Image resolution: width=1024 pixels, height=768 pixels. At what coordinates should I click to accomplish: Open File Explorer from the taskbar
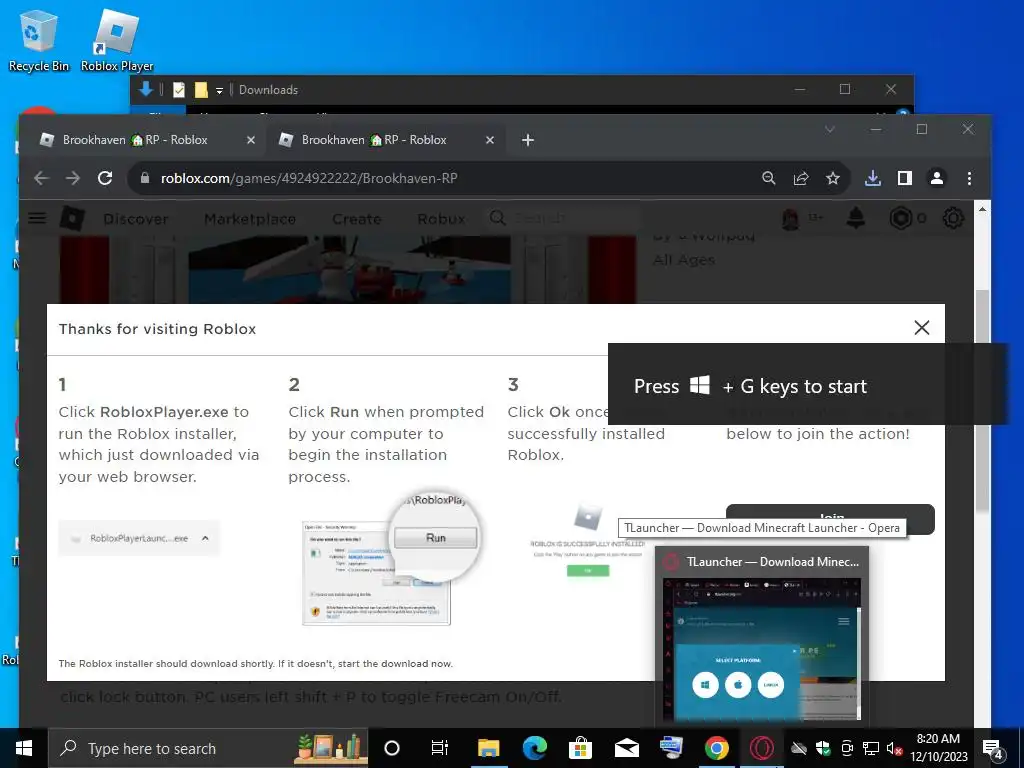(x=488, y=748)
